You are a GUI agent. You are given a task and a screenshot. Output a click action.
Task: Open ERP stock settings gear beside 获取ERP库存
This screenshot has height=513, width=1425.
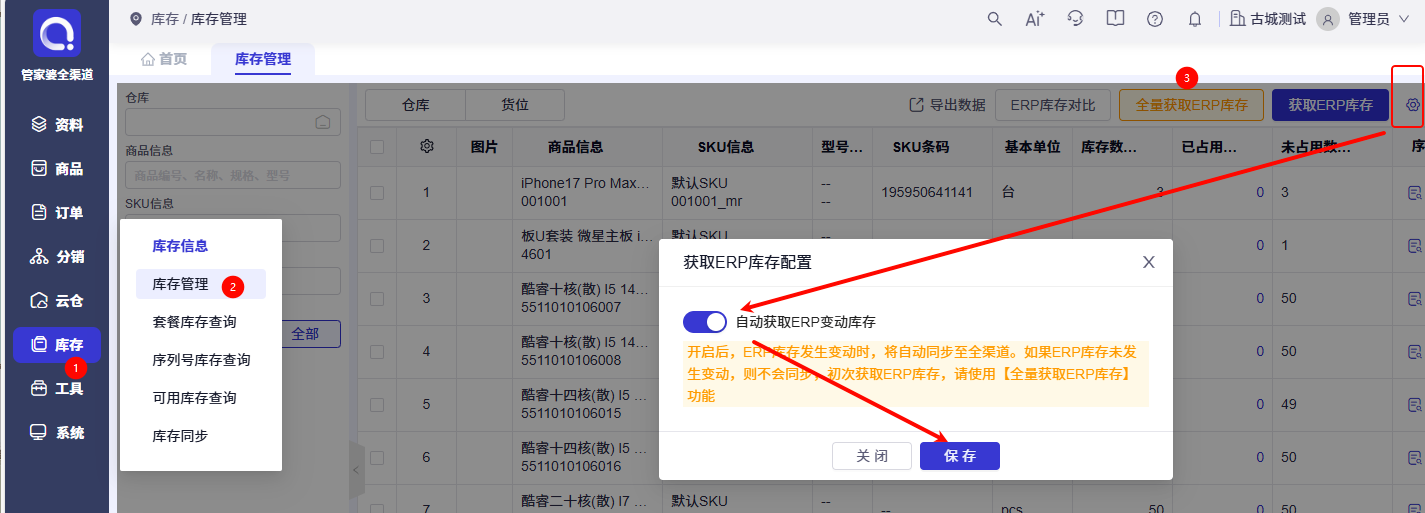click(1413, 105)
